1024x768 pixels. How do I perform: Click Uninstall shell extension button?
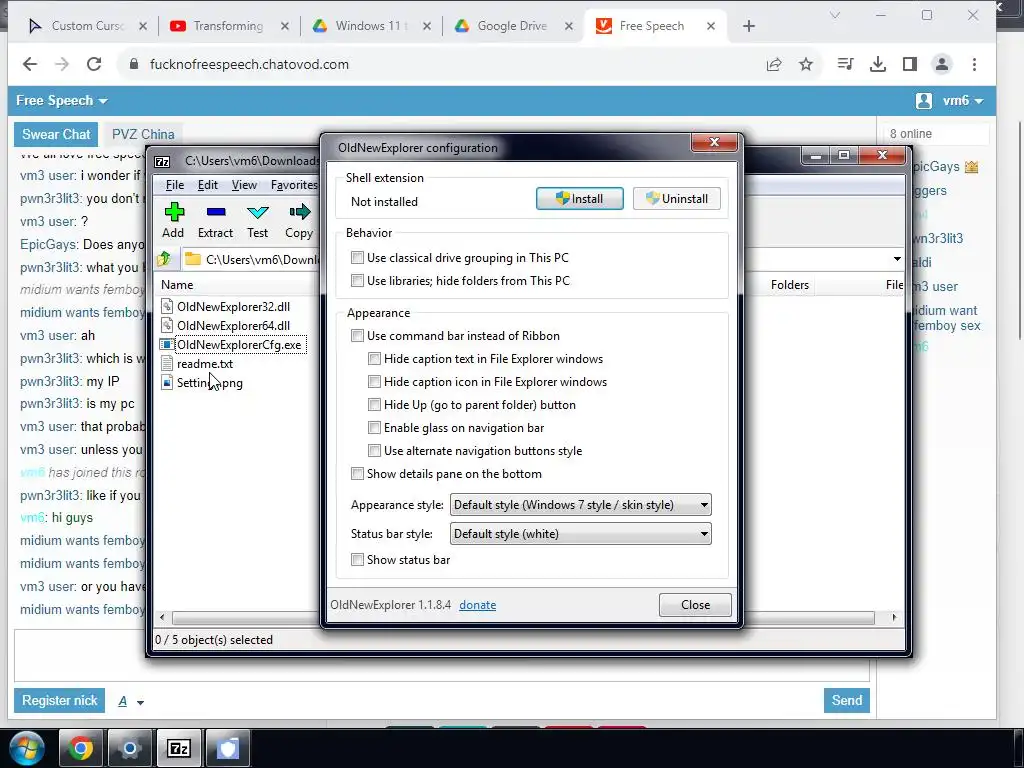[677, 199]
